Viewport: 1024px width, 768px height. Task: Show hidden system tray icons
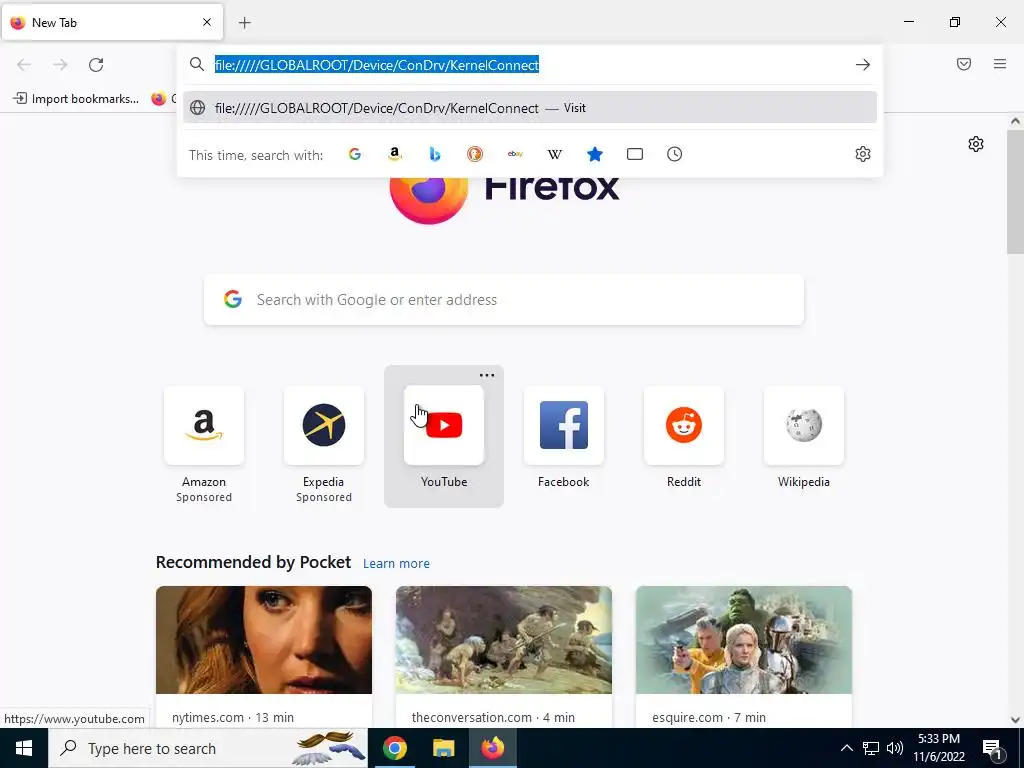coord(846,748)
